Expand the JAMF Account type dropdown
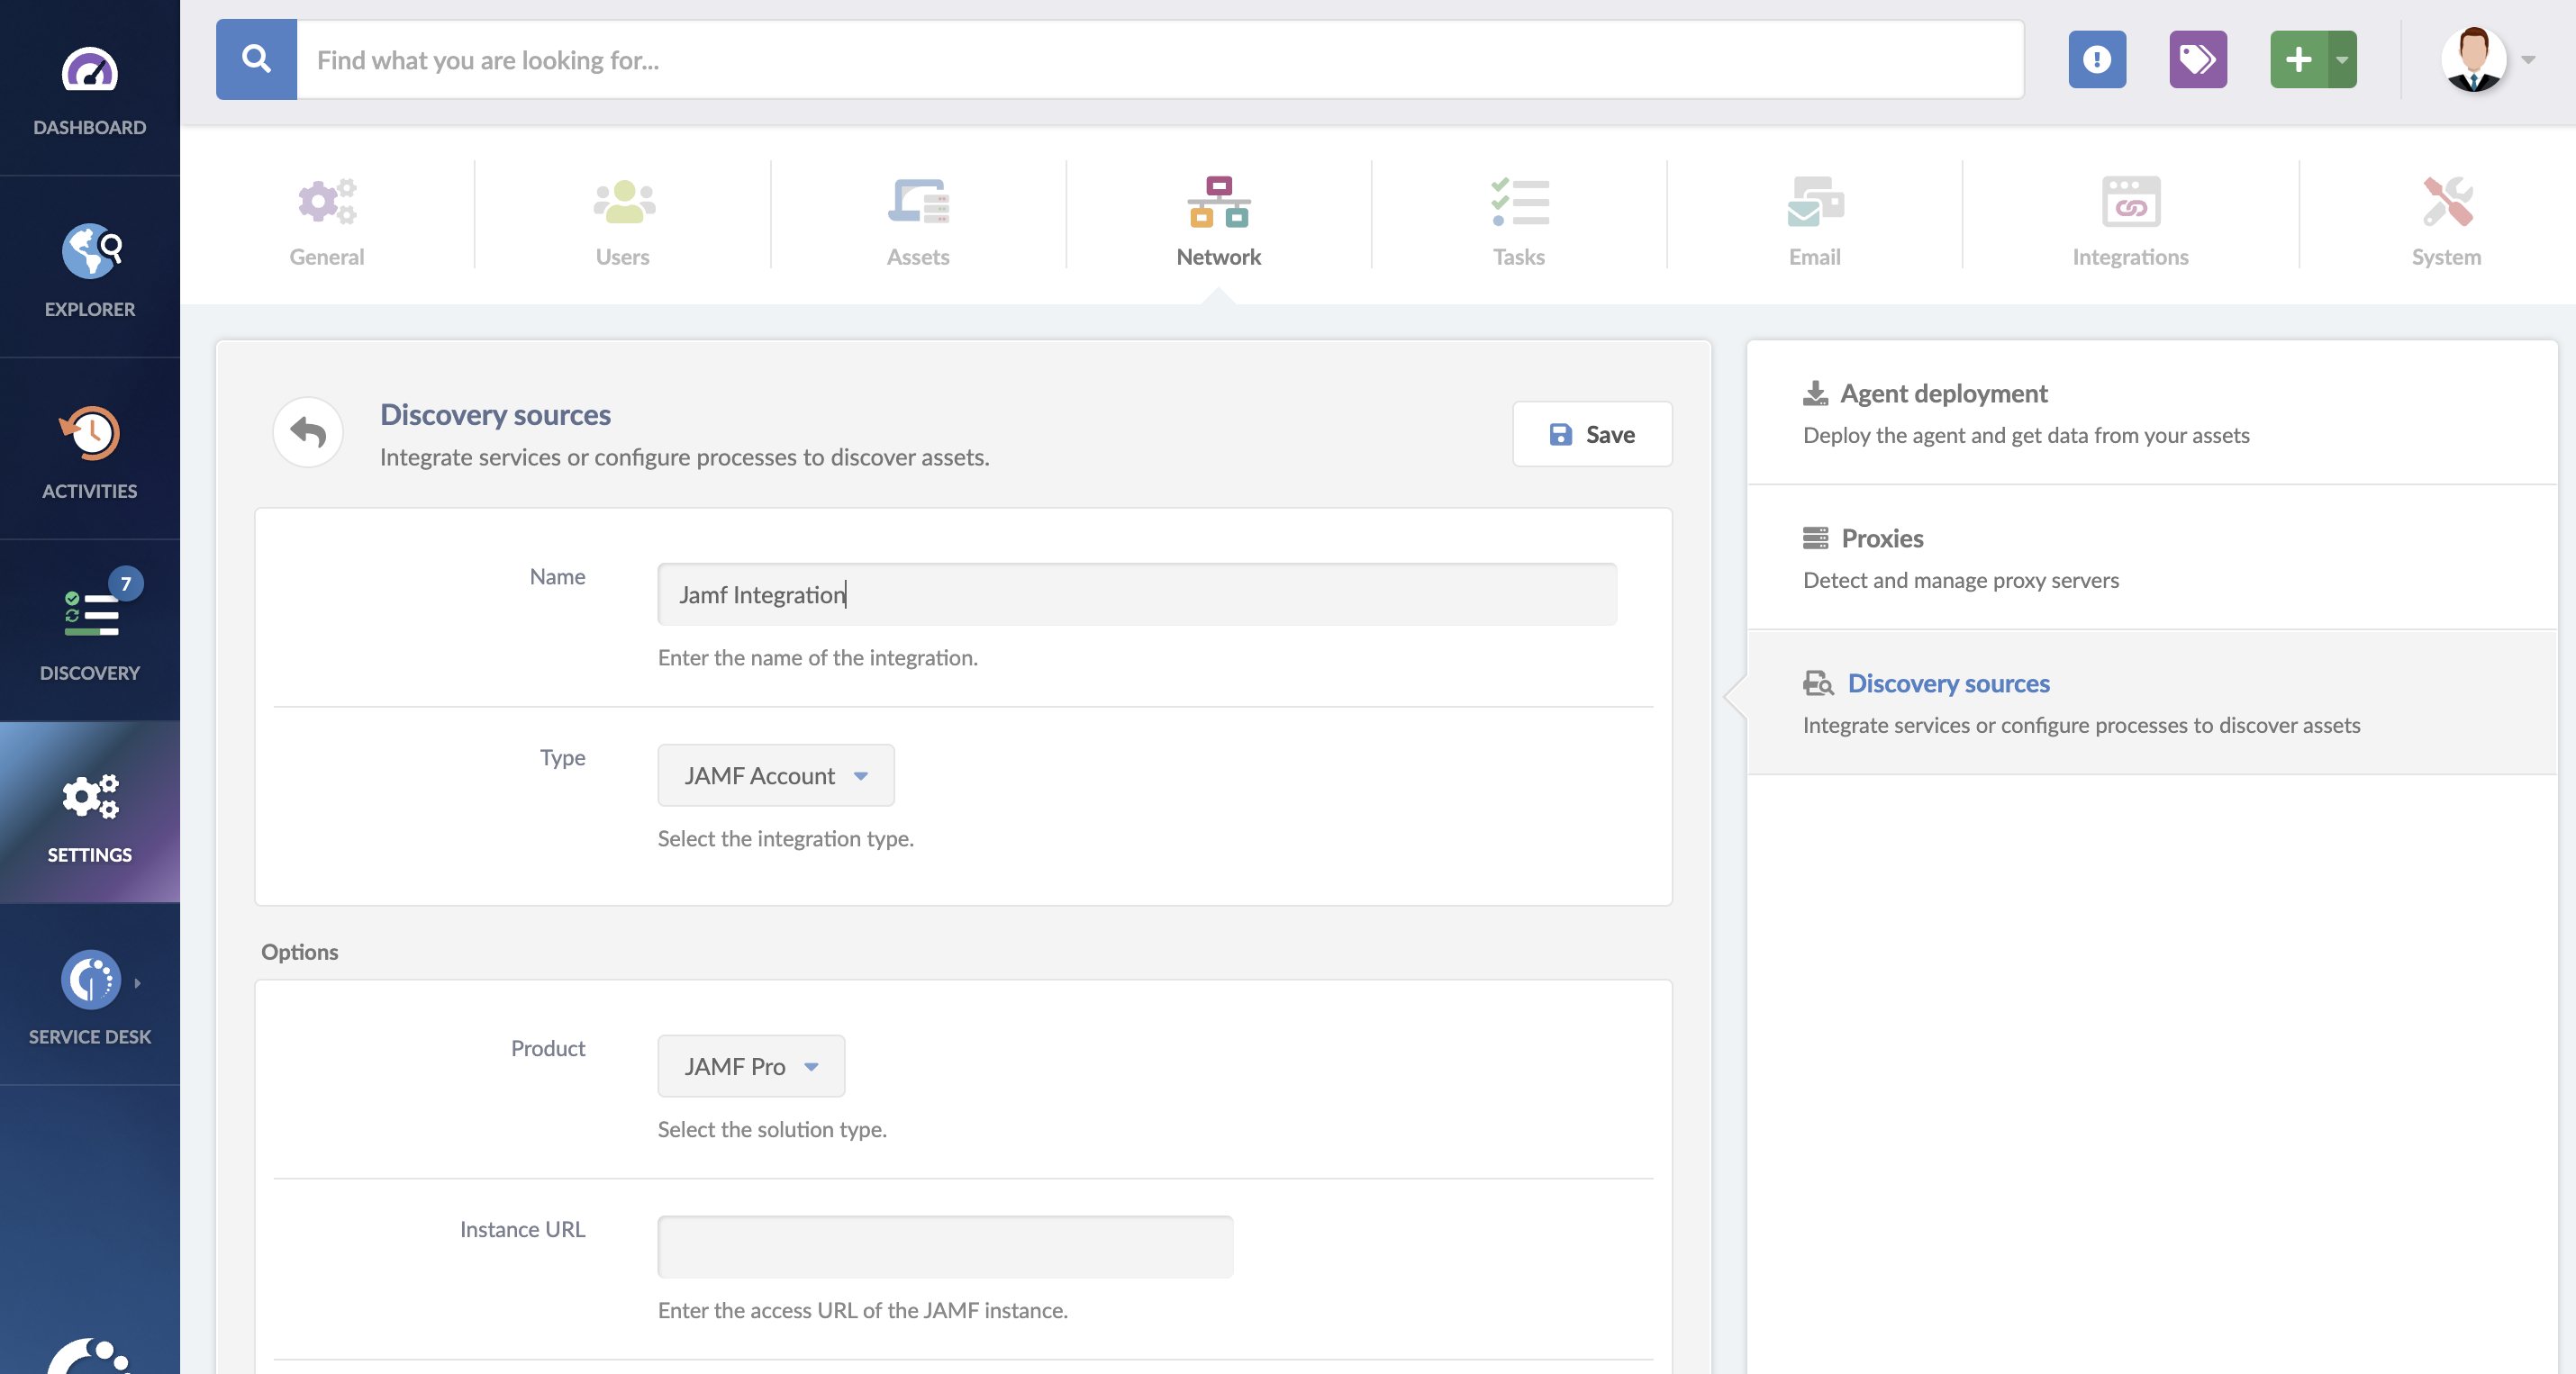The height and width of the screenshot is (1374, 2576). (x=860, y=774)
